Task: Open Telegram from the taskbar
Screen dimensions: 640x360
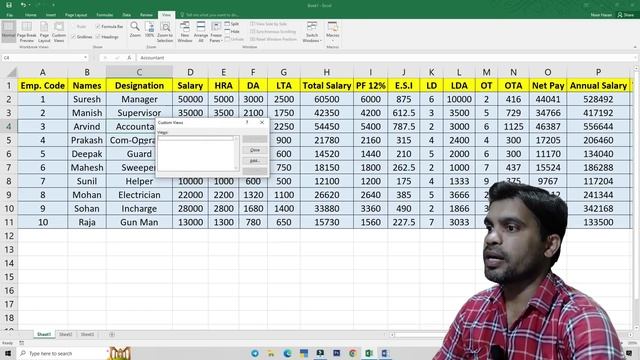Action: (255, 353)
